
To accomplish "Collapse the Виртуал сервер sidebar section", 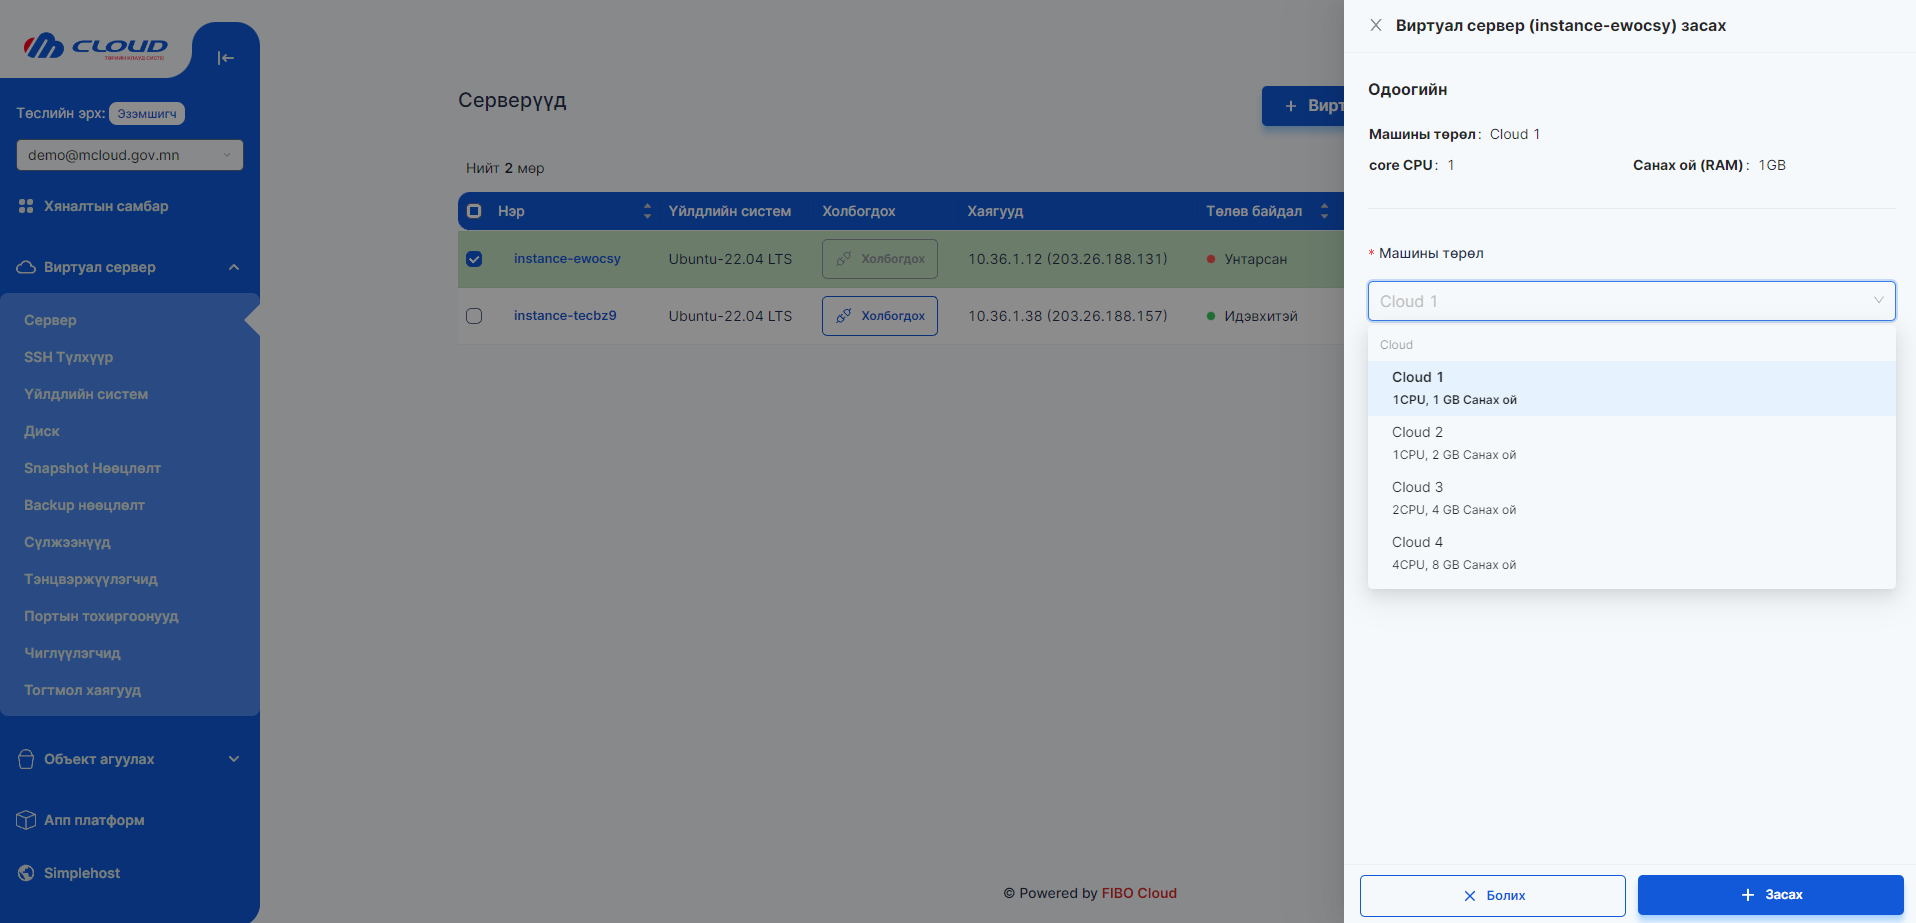I will pos(233,267).
